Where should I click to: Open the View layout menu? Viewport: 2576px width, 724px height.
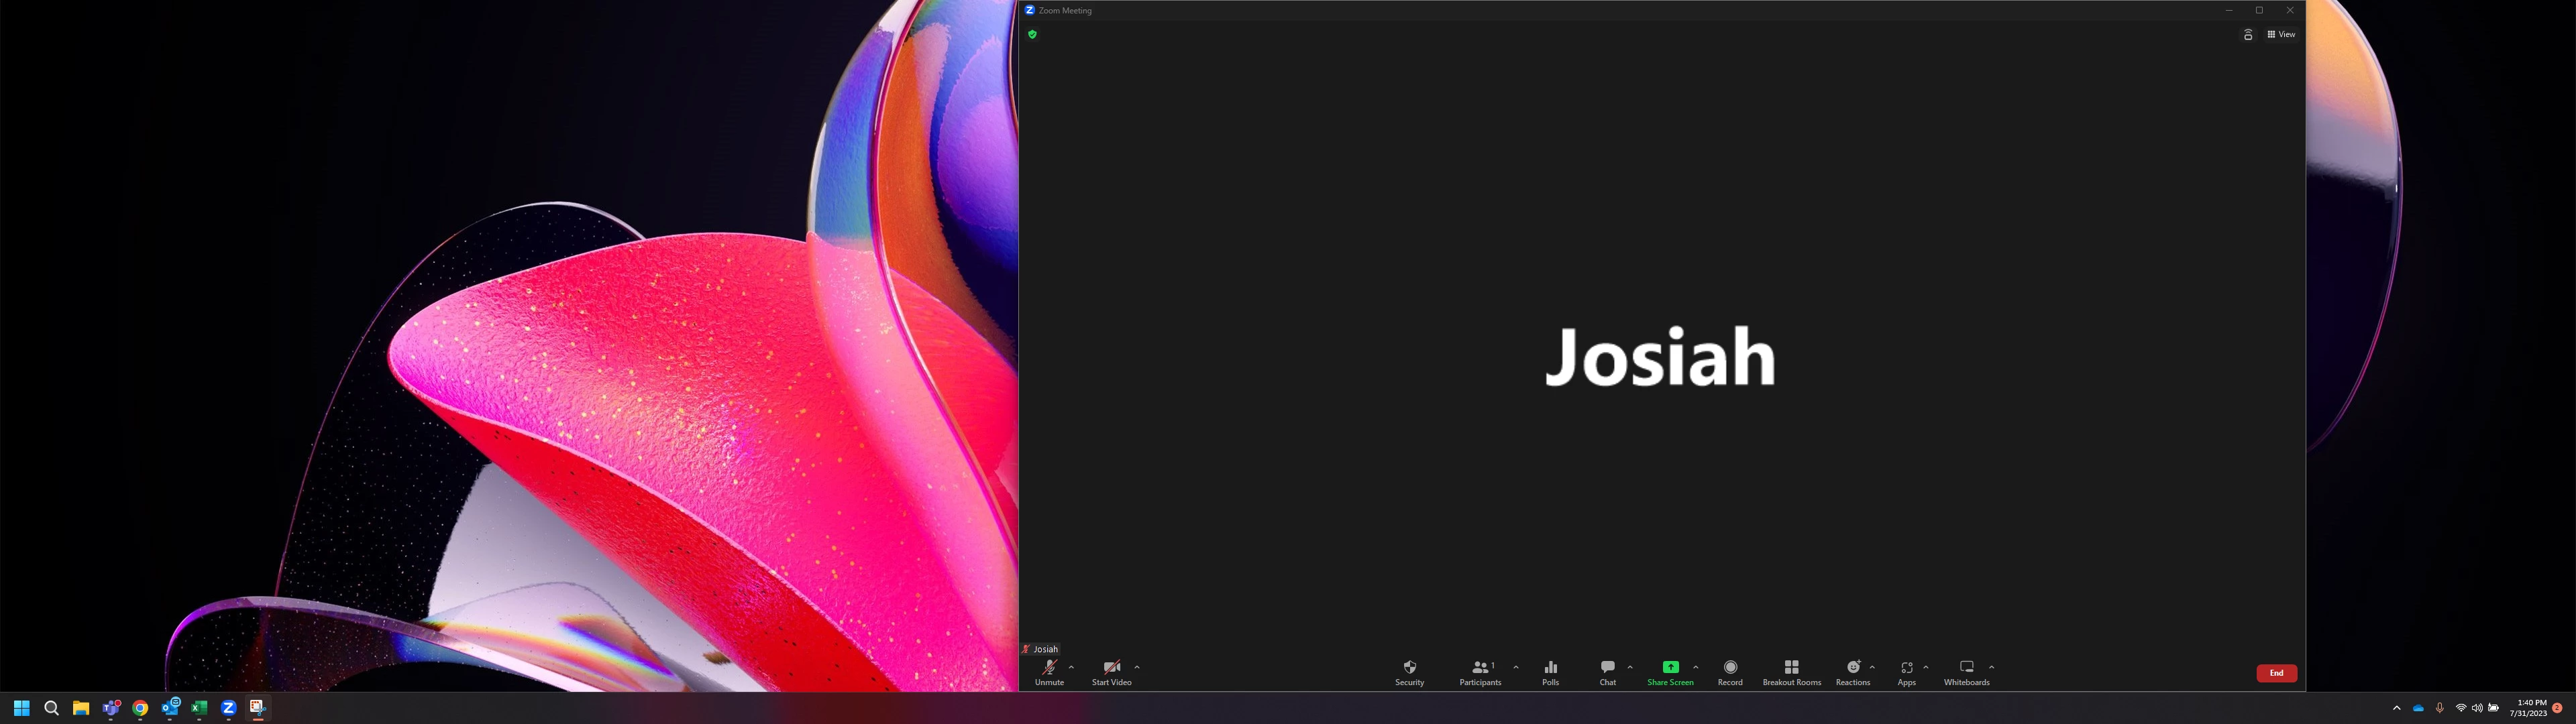[2281, 34]
